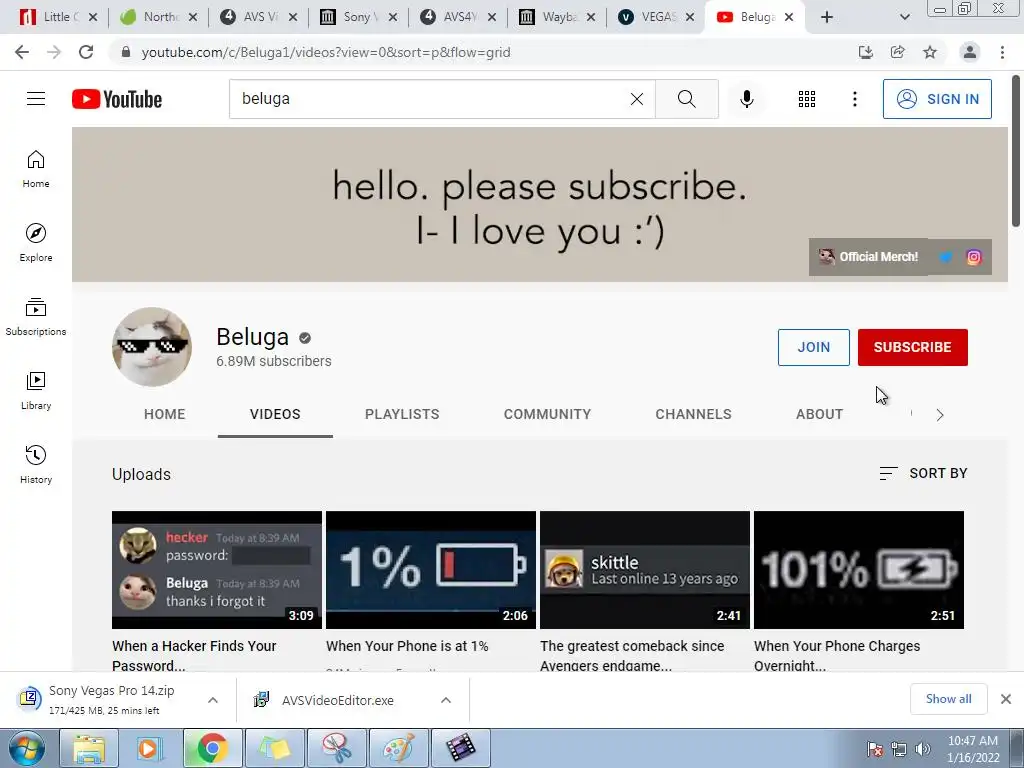Open the YouTube hamburger guide menu
The height and width of the screenshot is (768, 1024).
tap(36, 99)
